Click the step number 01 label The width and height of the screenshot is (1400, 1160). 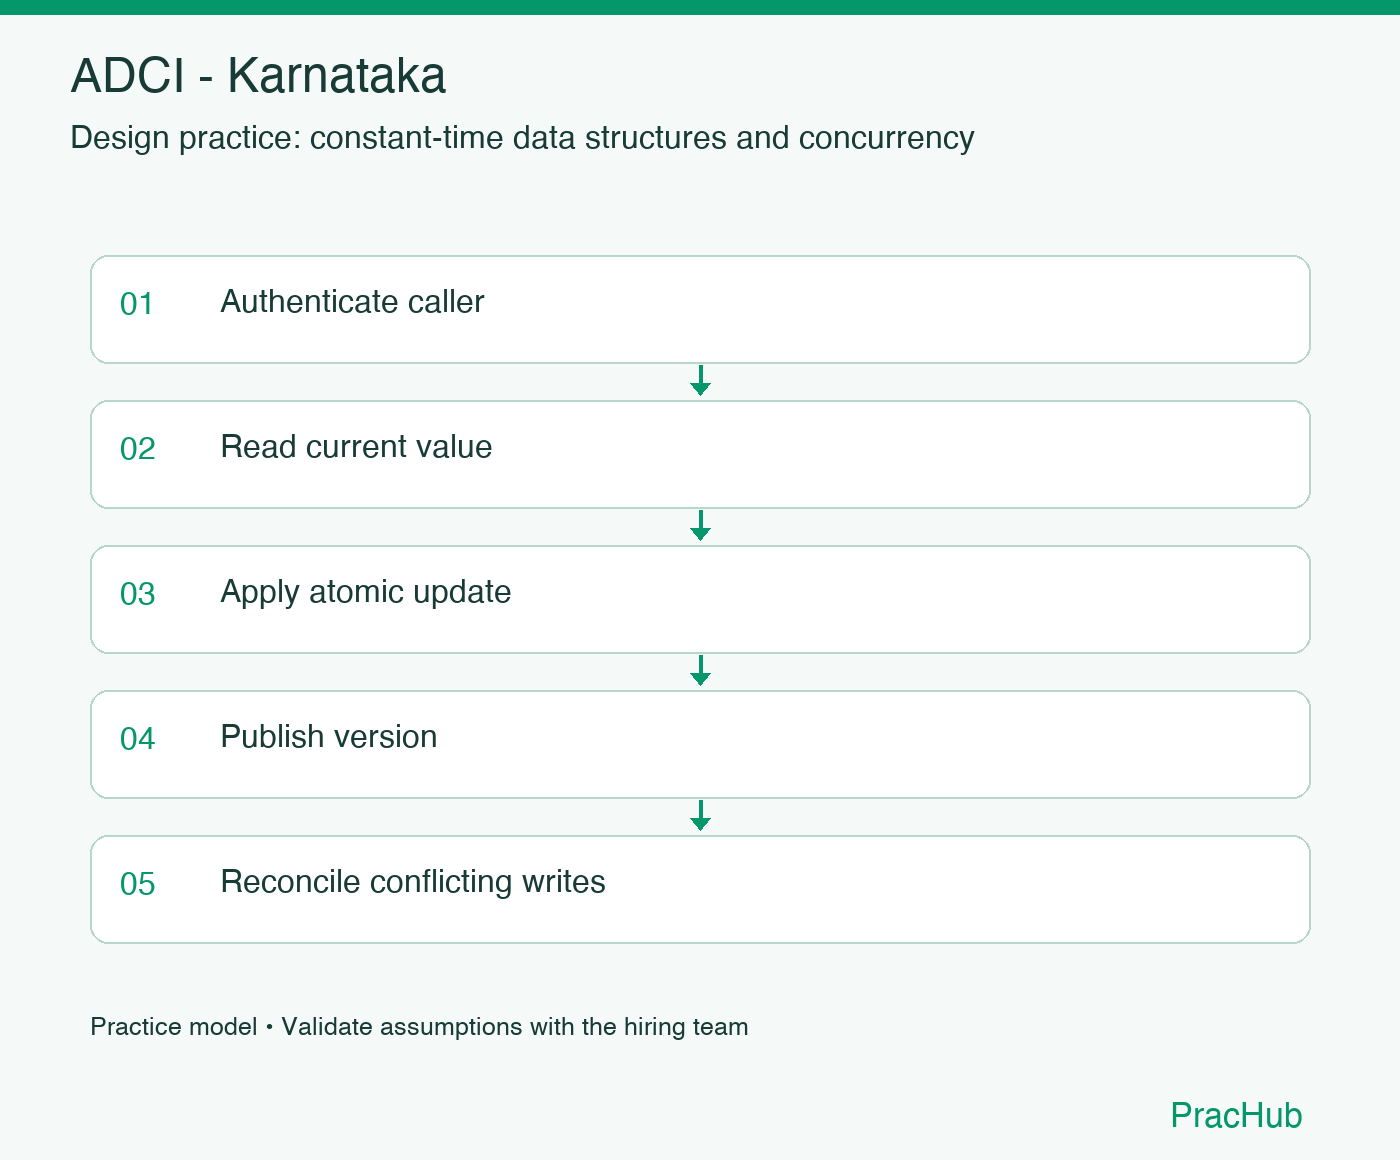(x=137, y=304)
